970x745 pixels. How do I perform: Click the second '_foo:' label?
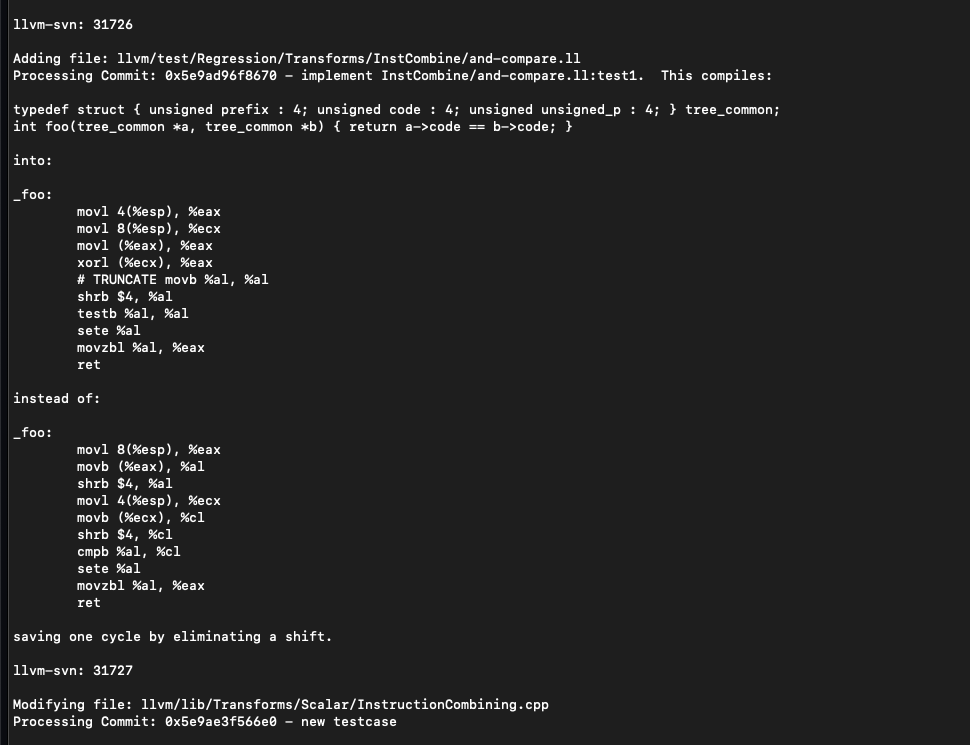(x=33, y=433)
